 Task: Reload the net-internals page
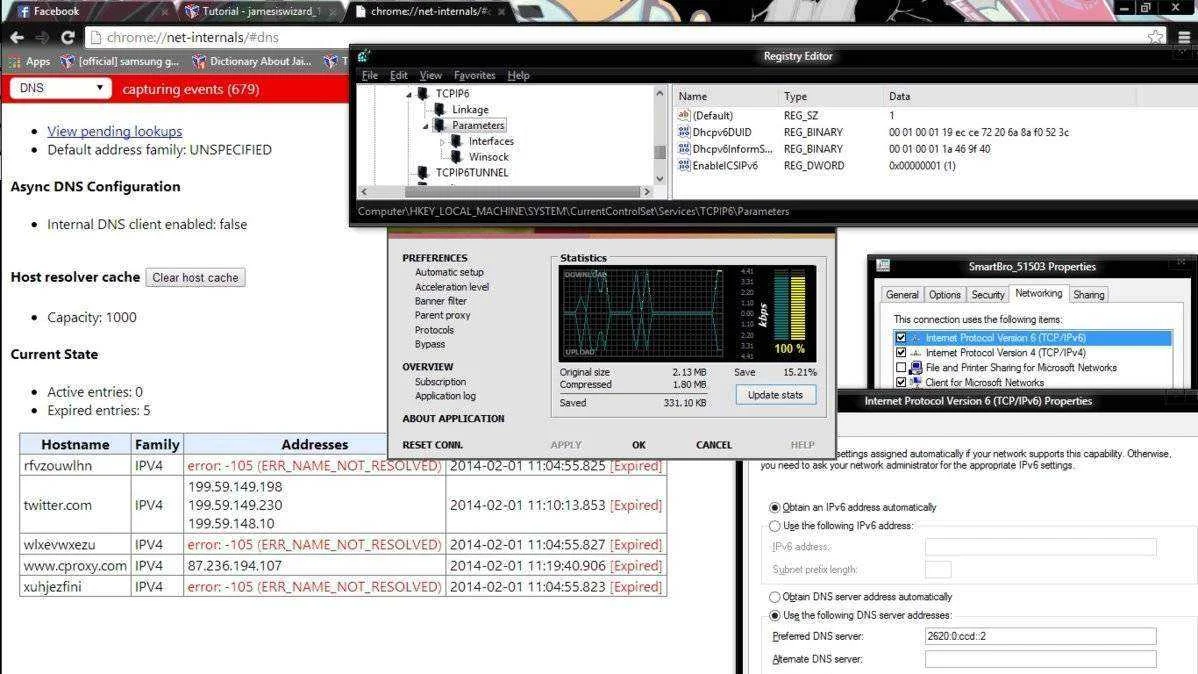pyautogui.click(x=67, y=37)
